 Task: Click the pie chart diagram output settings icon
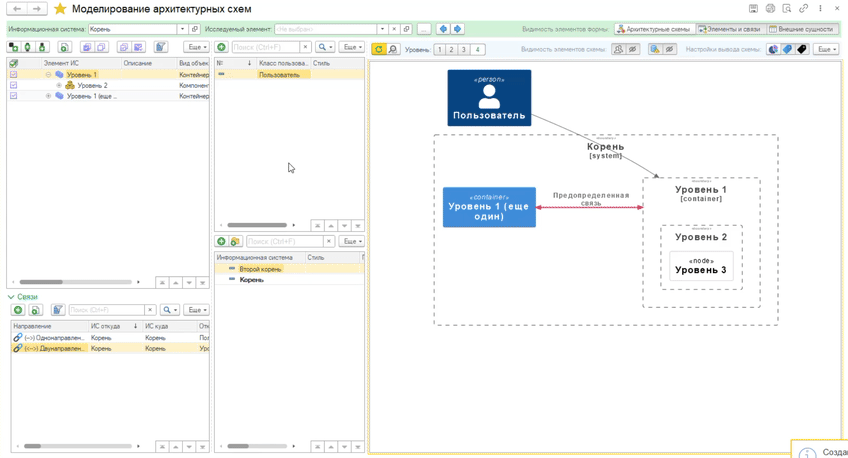(773, 49)
